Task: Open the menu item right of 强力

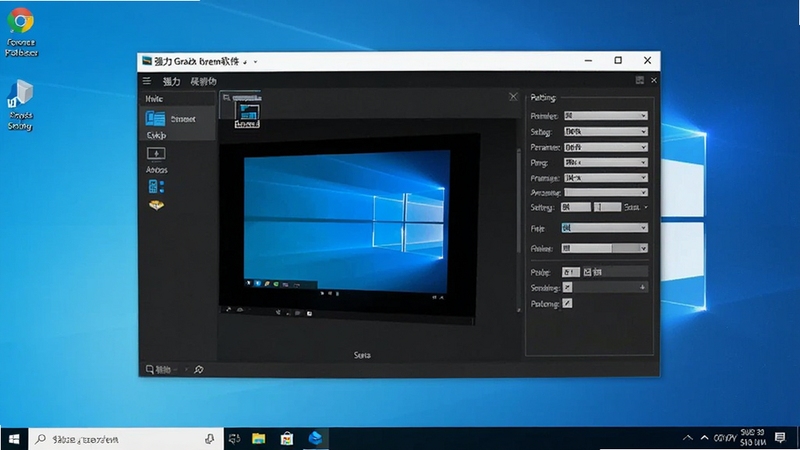Action: (204, 82)
